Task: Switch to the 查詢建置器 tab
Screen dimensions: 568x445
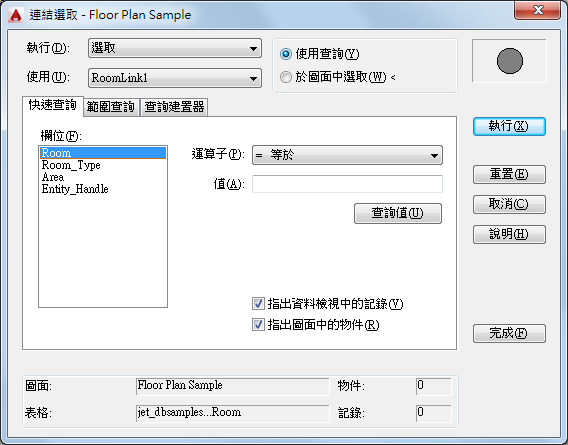Action: pyautogui.click(x=174, y=107)
